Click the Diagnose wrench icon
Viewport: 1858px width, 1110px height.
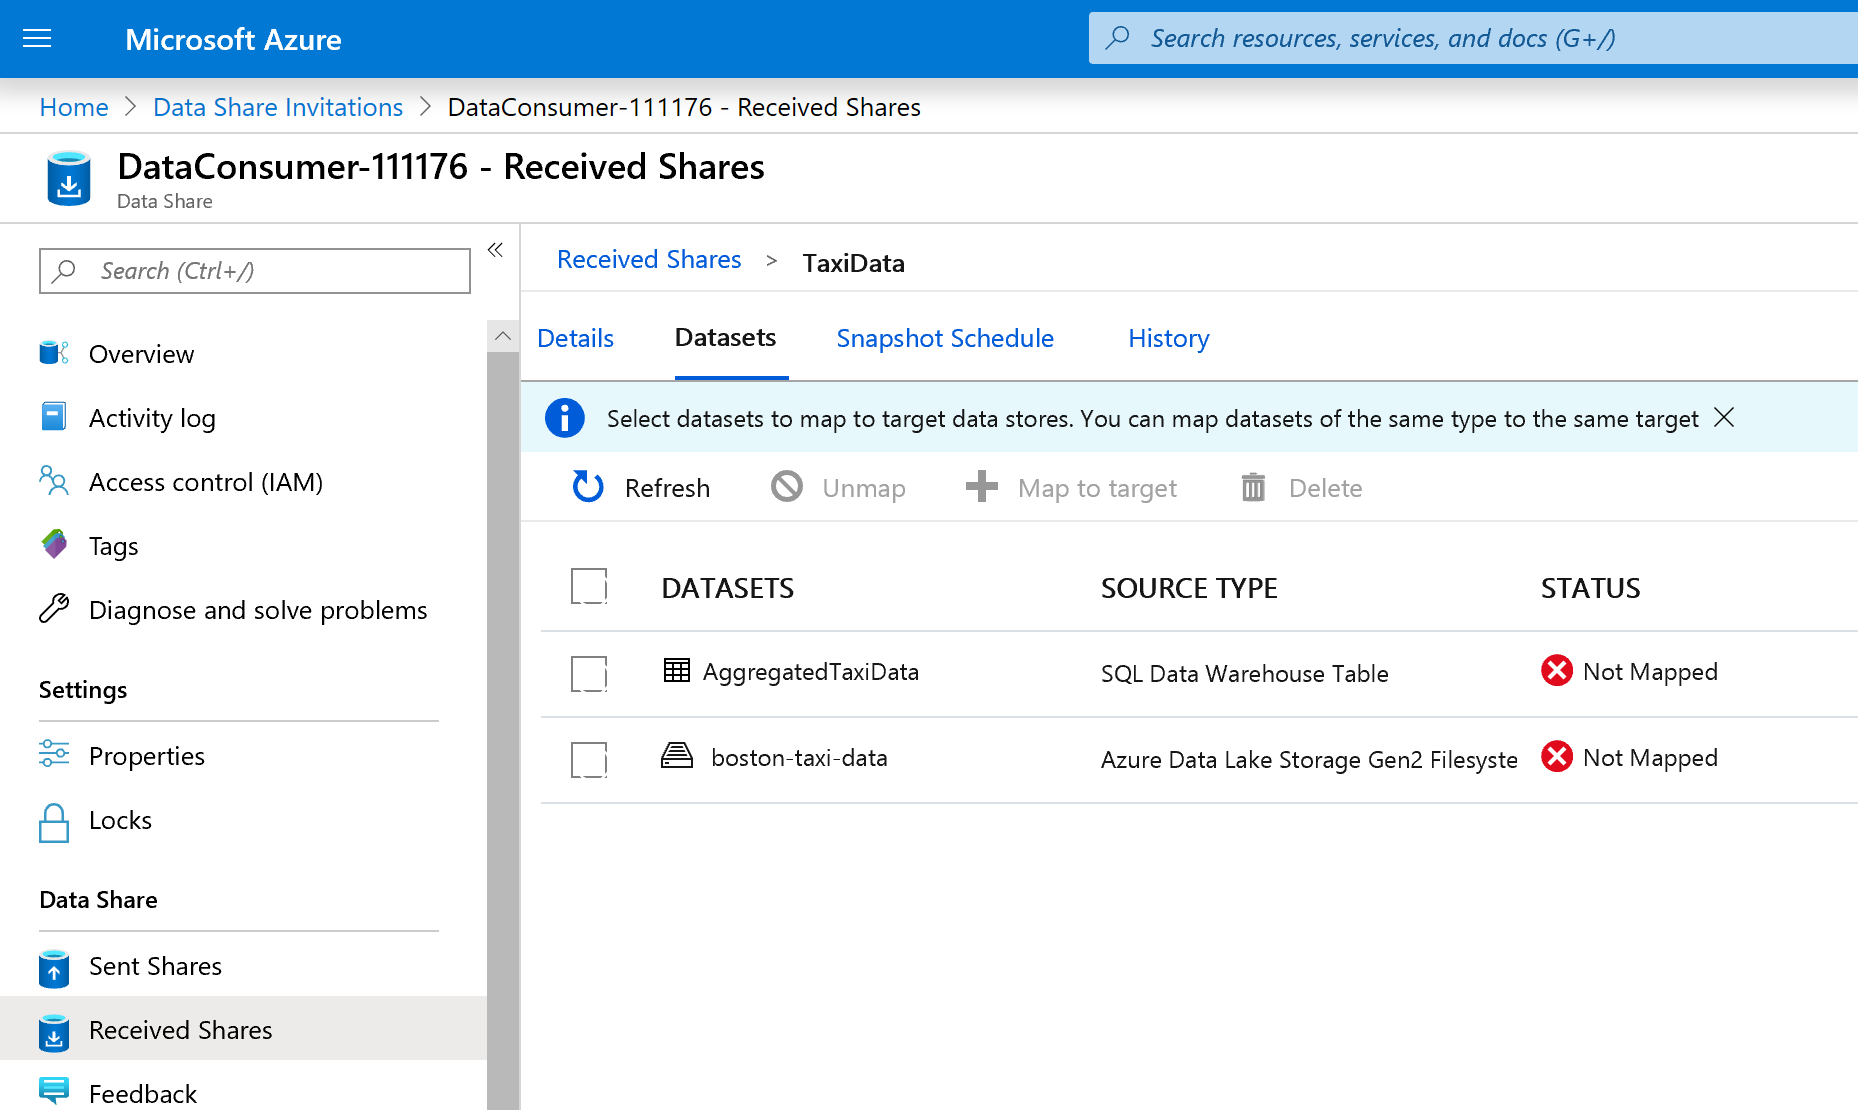tap(54, 609)
